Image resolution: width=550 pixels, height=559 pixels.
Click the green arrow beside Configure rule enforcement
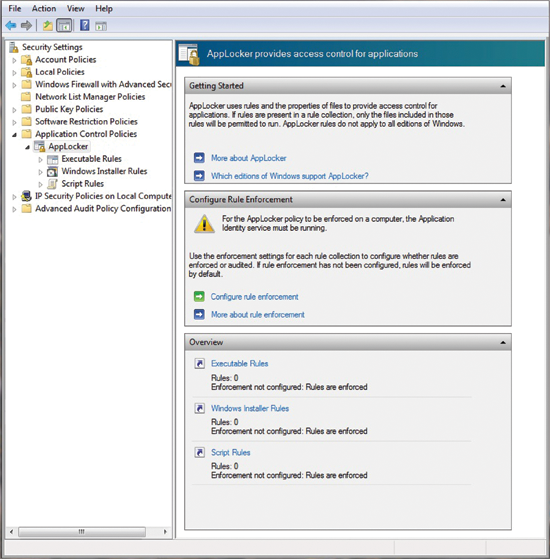point(199,296)
